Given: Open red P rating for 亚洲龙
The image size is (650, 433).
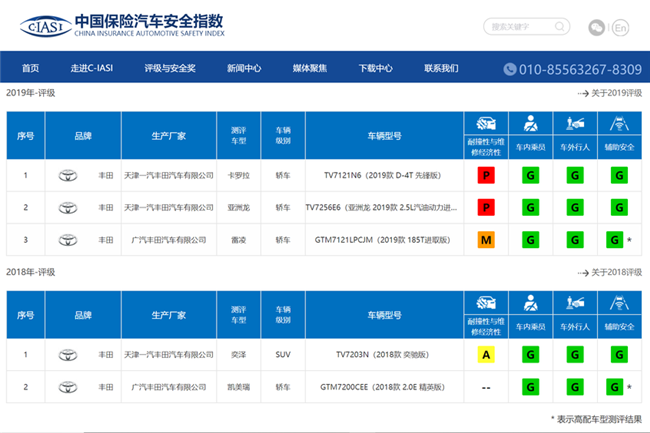Looking at the screenshot, I should click(x=486, y=207).
